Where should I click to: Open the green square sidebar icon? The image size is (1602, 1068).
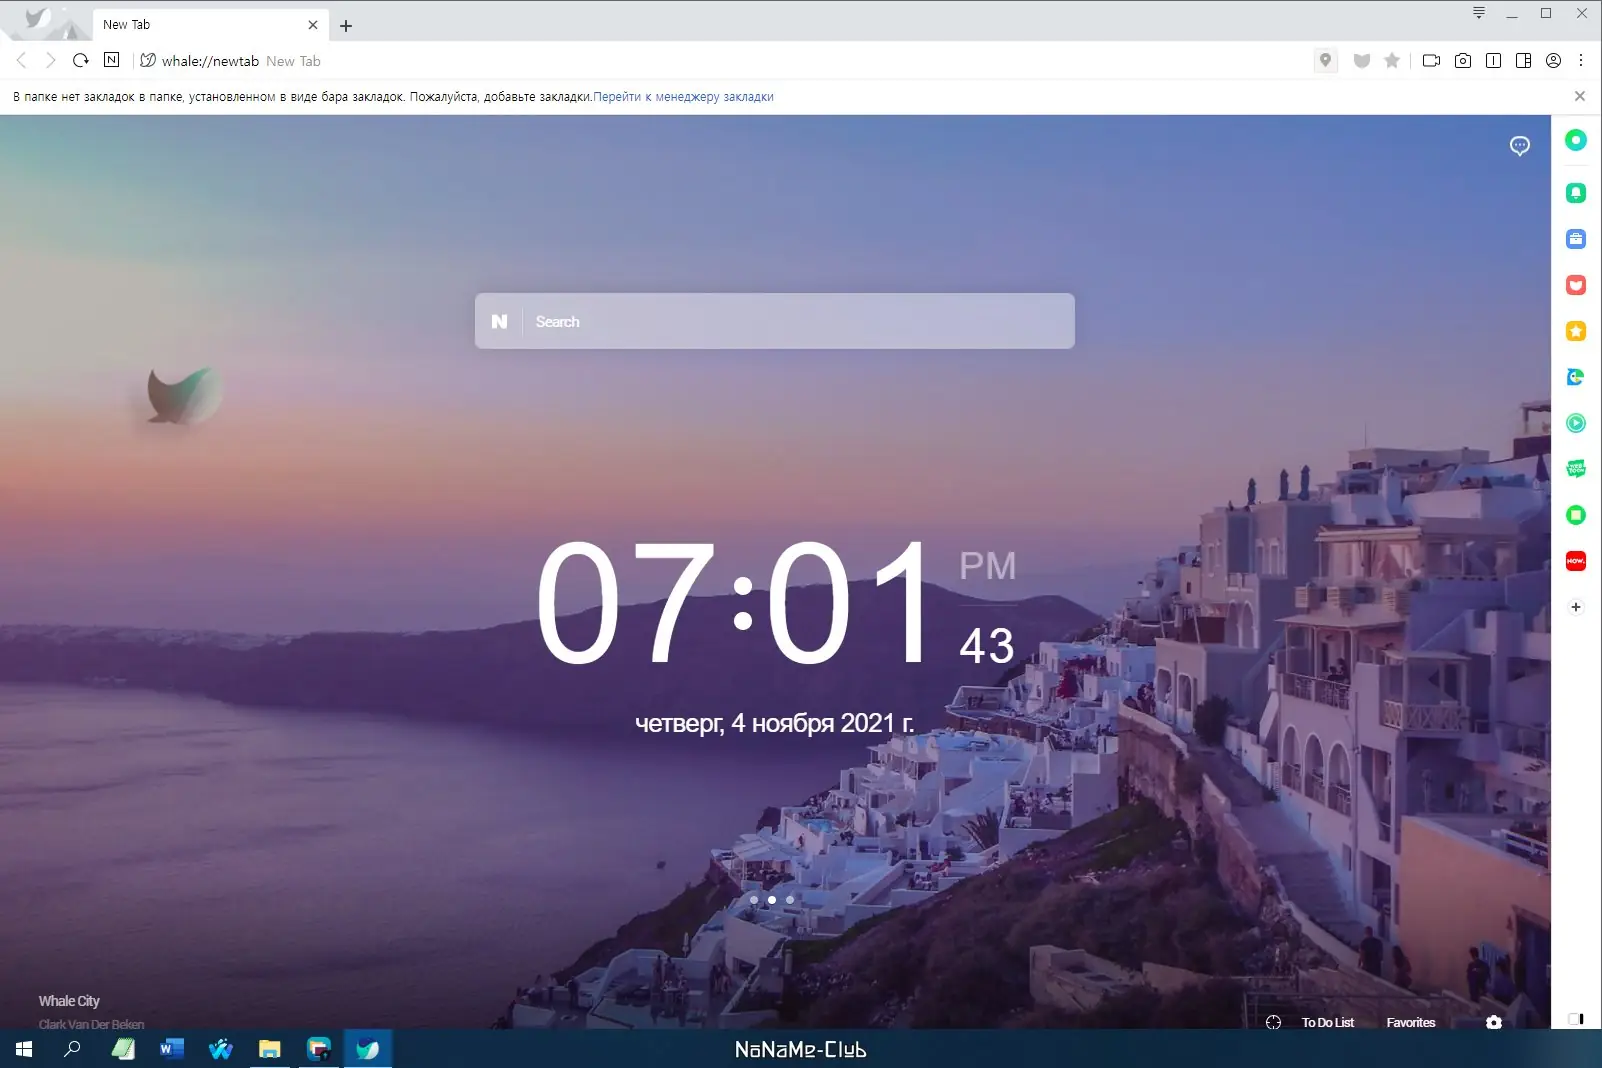click(x=1575, y=515)
